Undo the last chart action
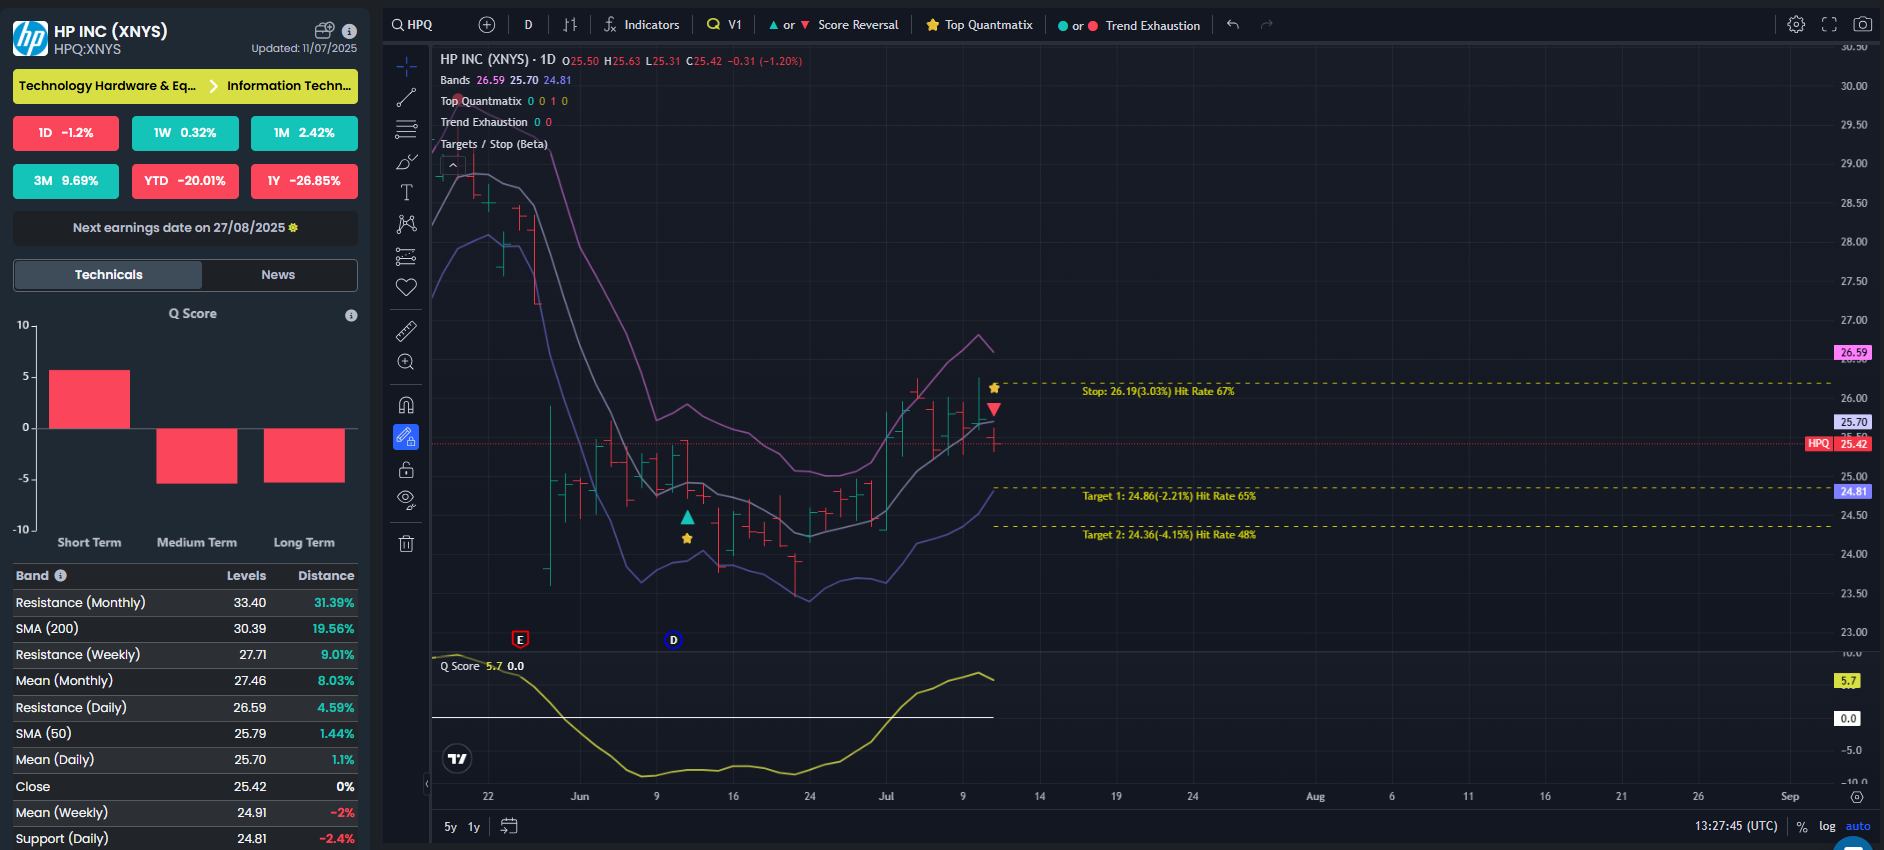 1233,25
